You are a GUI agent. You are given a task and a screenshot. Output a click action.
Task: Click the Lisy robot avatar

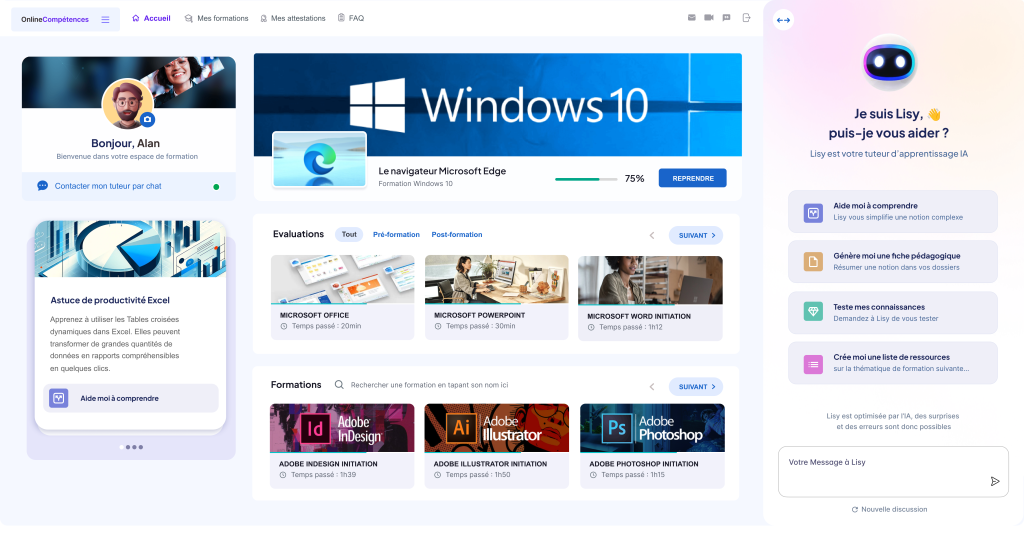[x=889, y=63]
